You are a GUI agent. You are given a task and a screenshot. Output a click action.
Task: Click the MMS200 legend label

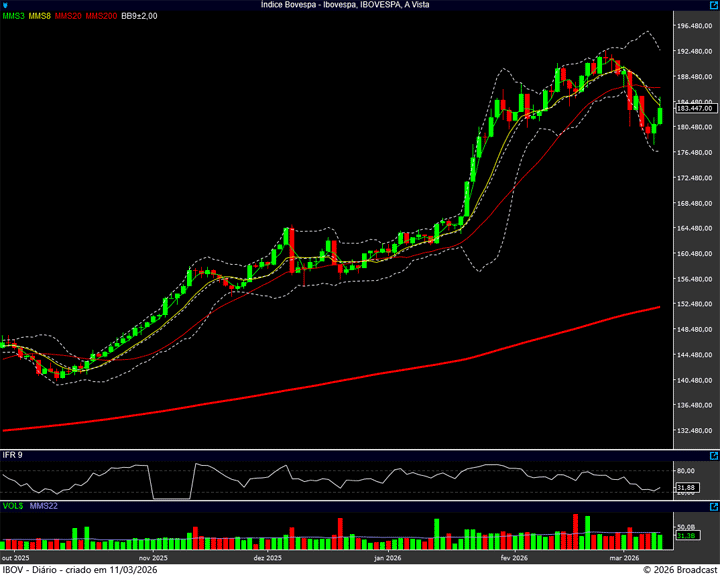(x=100, y=16)
